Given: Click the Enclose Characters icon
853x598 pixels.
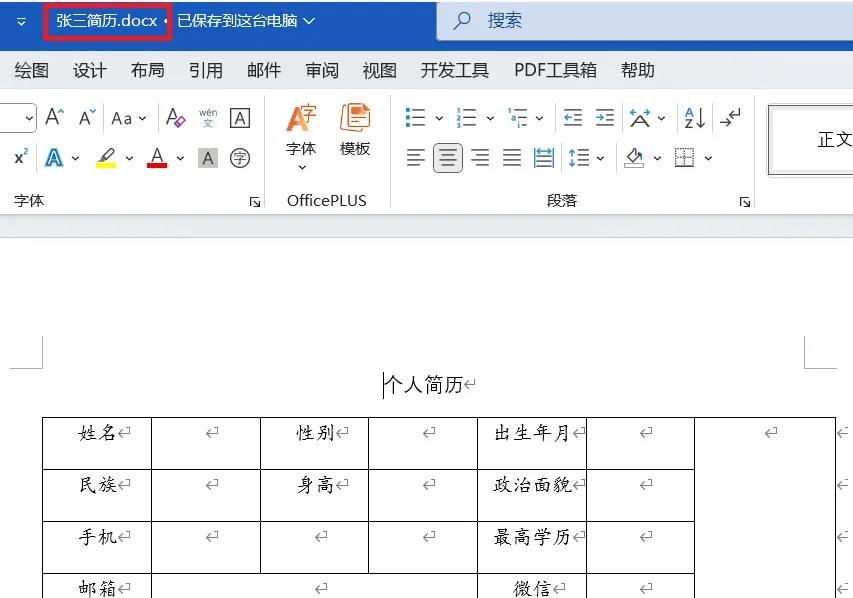Looking at the screenshot, I should pyautogui.click(x=240, y=158).
